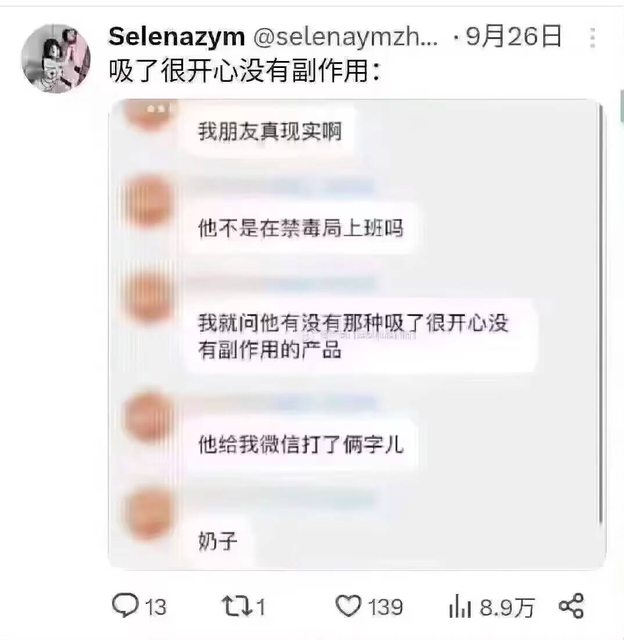Click the 他给我微信打了俩字儿 message bubble
Screen dimensions: 624x640
[301, 444]
